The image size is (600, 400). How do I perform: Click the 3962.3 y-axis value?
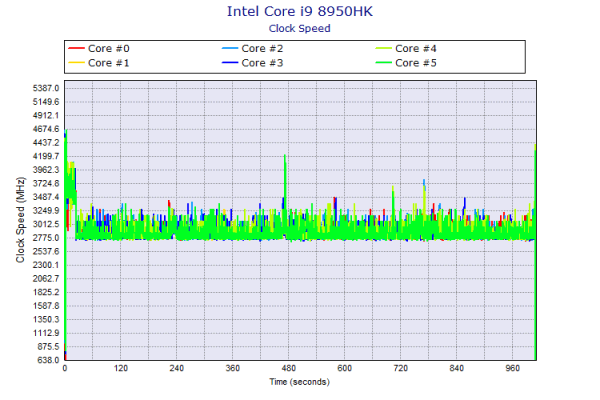46,170
